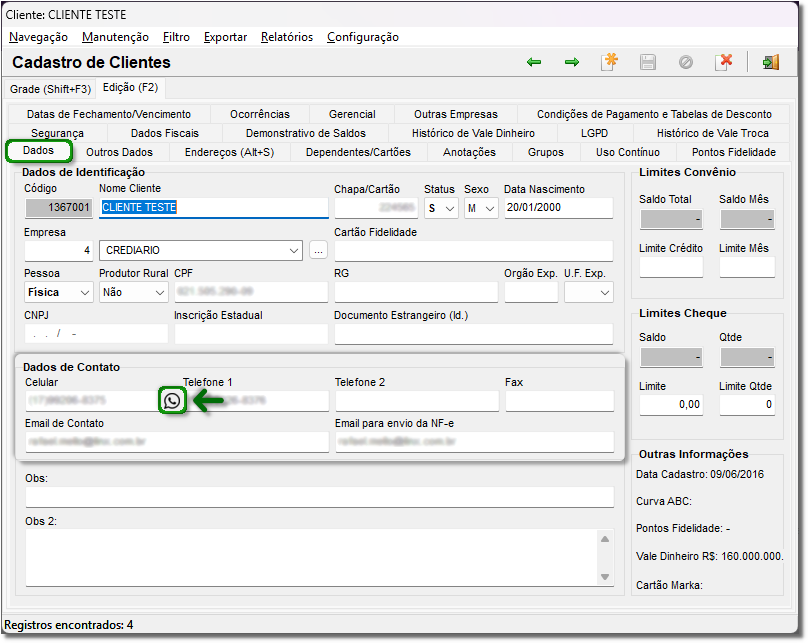Open the Configuração menu
Image resolution: width=808 pixels, height=643 pixels.
point(363,37)
